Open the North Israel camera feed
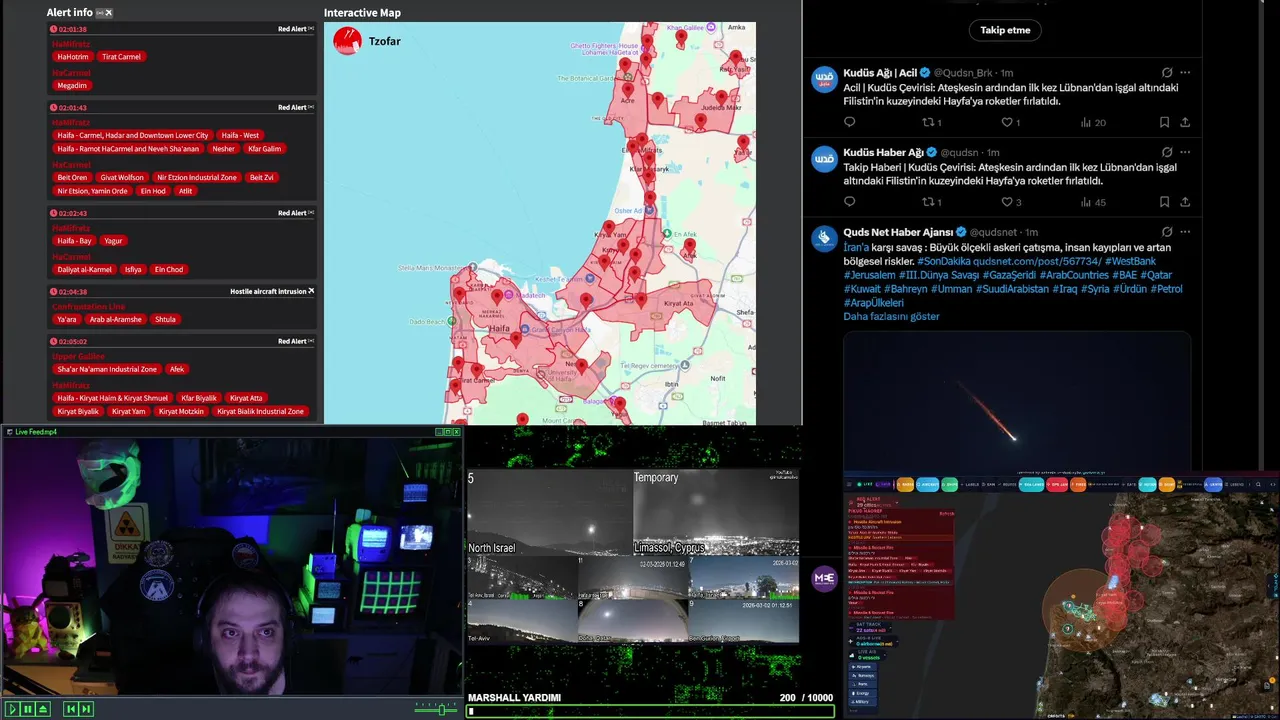Viewport: 1280px width, 720px height. pyautogui.click(x=549, y=513)
